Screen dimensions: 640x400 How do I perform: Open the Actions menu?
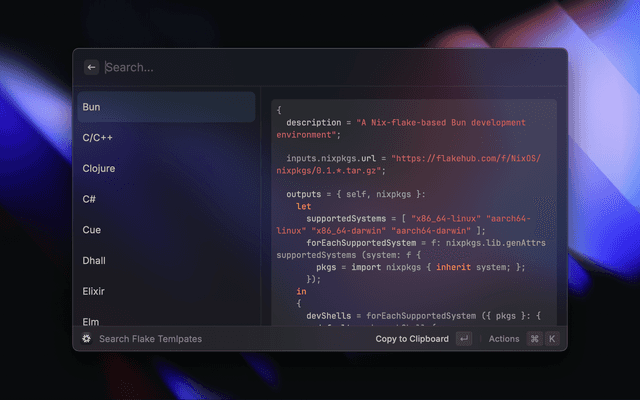click(x=504, y=339)
